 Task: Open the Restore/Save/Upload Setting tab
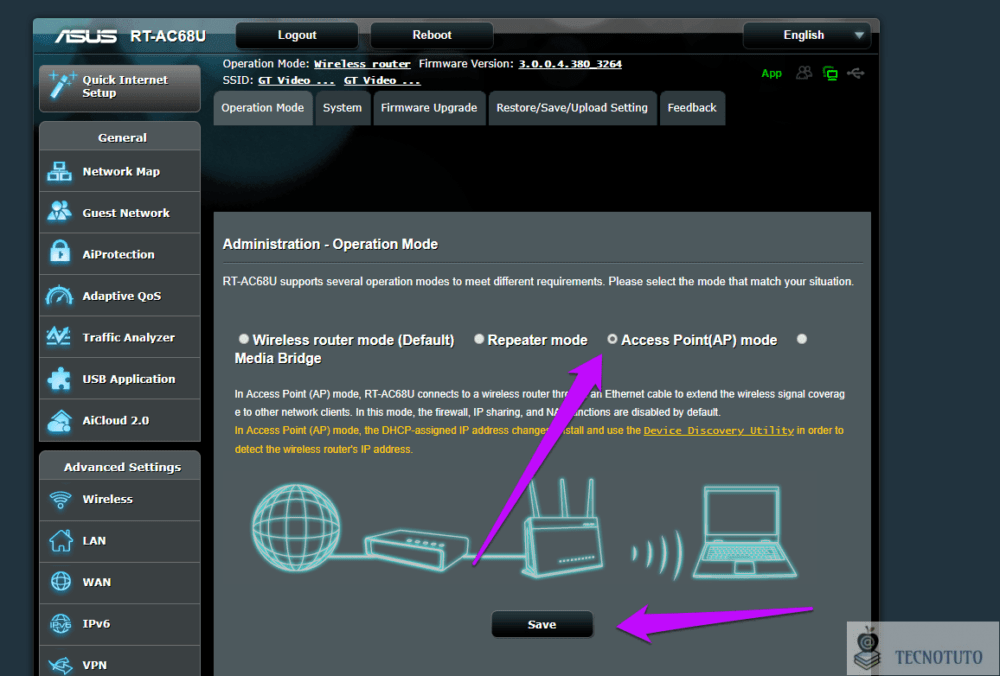coord(572,108)
